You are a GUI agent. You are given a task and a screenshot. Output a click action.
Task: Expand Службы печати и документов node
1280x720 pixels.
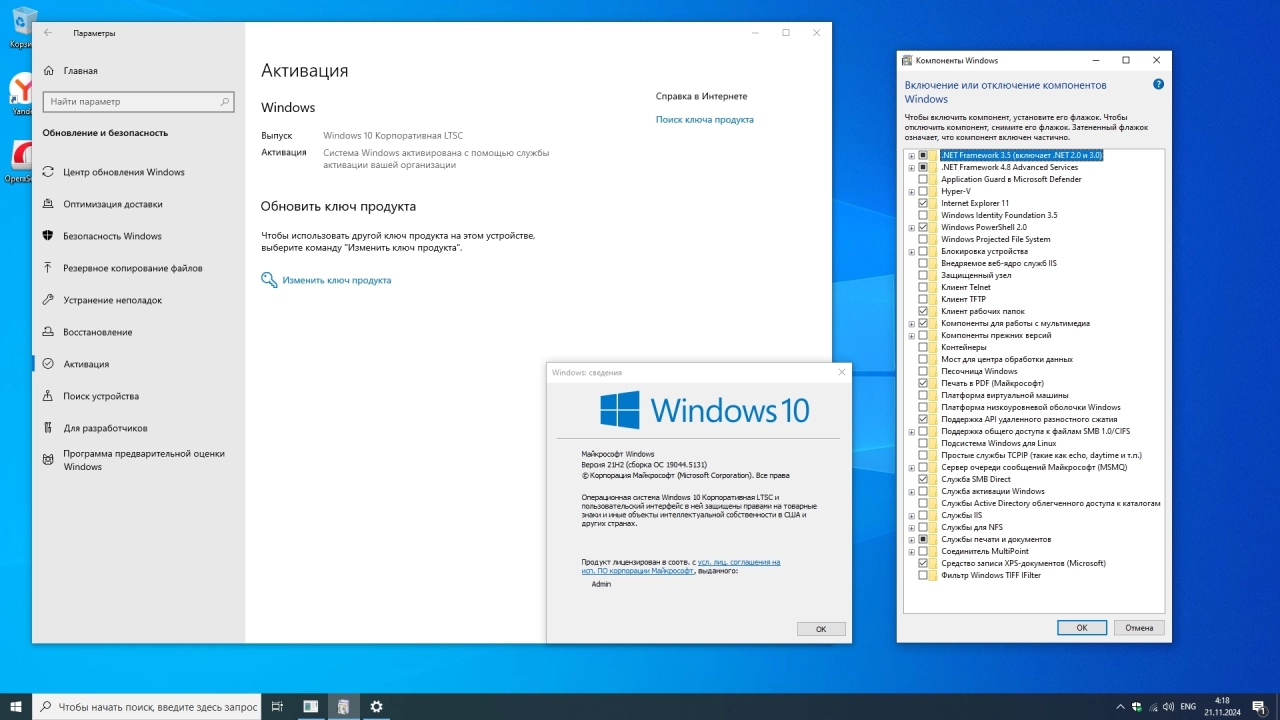tap(911, 539)
